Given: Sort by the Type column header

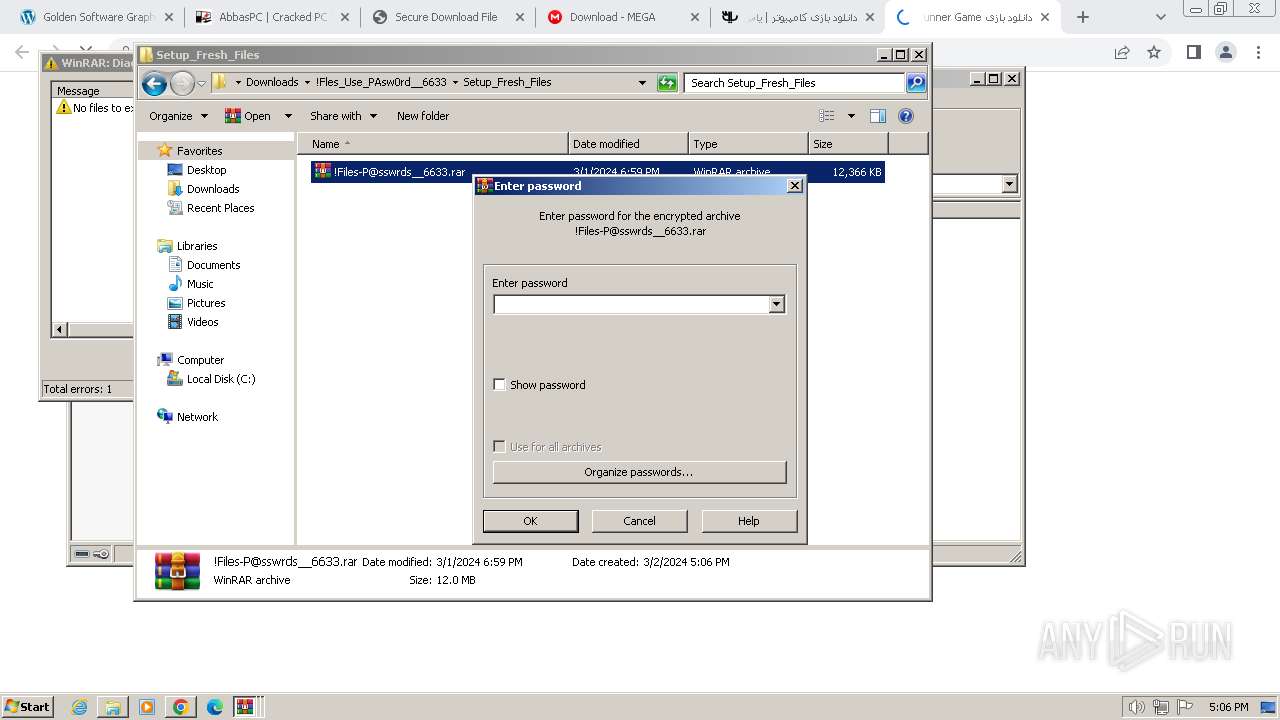Looking at the screenshot, I should coord(748,144).
